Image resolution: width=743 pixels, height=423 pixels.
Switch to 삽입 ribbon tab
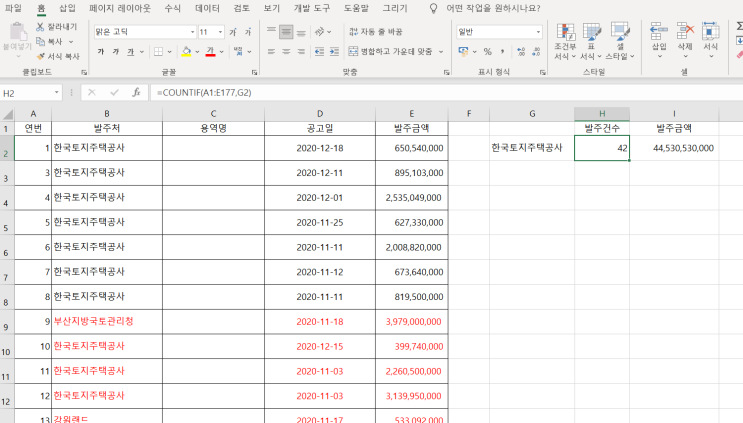click(x=67, y=8)
